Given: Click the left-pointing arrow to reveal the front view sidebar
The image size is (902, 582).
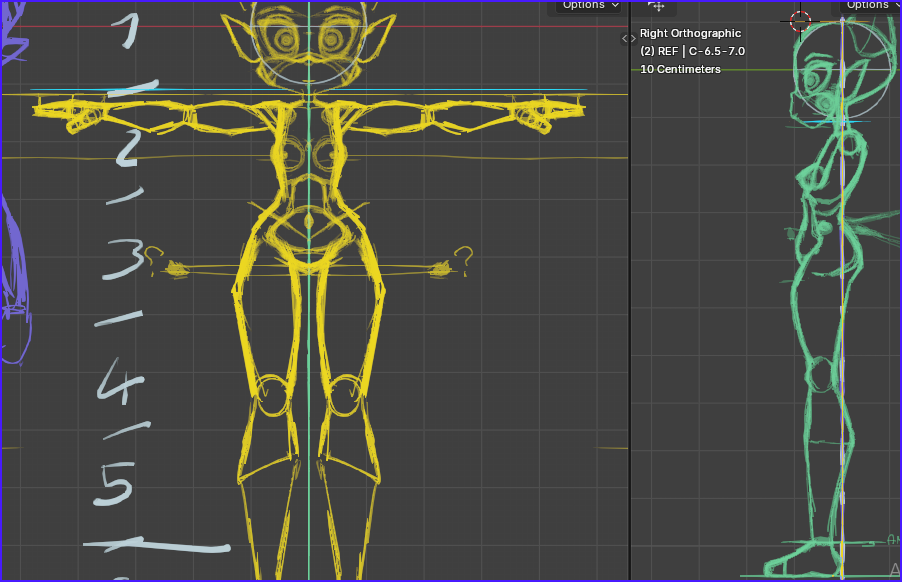Looking at the screenshot, I should (625, 39).
